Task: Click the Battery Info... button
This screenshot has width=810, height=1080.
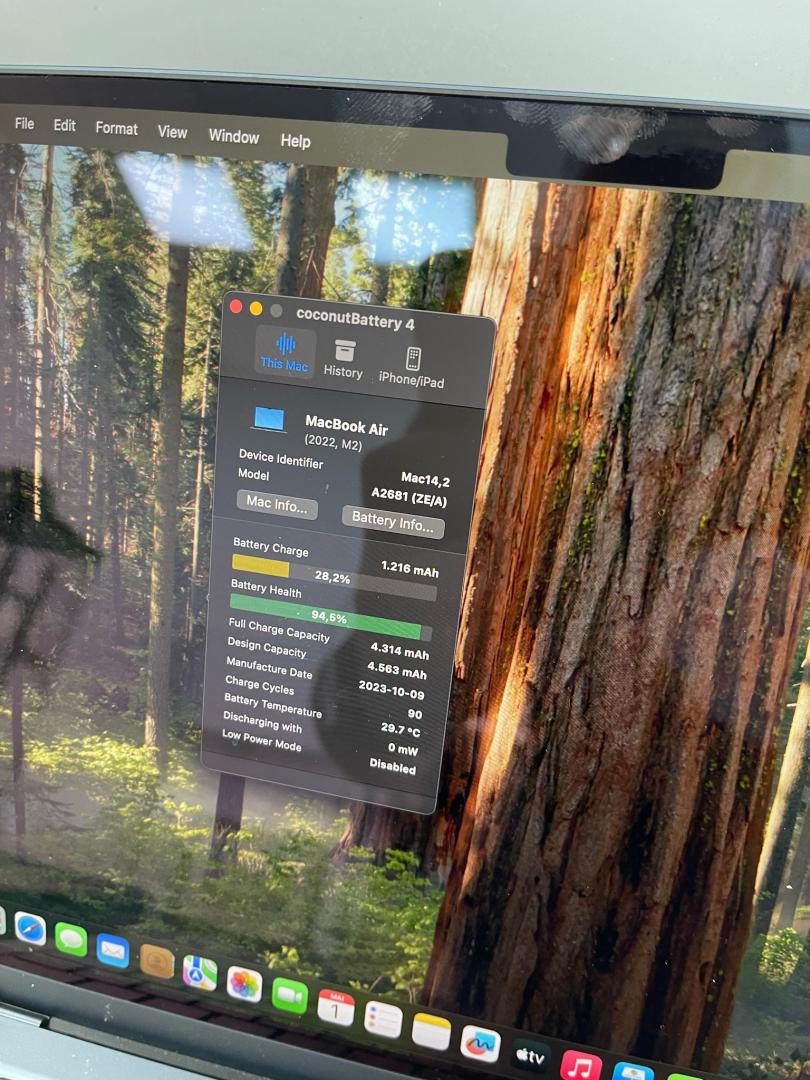Action: click(x=393, y=522)
